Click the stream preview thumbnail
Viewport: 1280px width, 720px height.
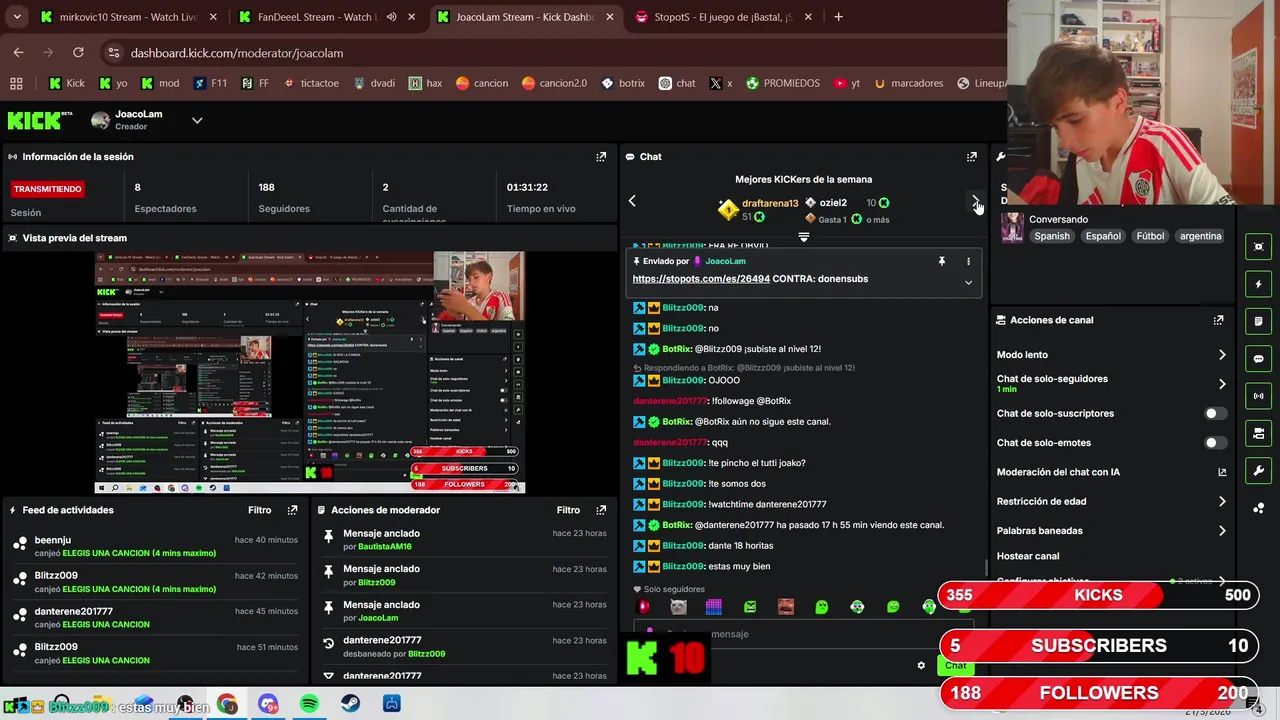coord(310,372)
